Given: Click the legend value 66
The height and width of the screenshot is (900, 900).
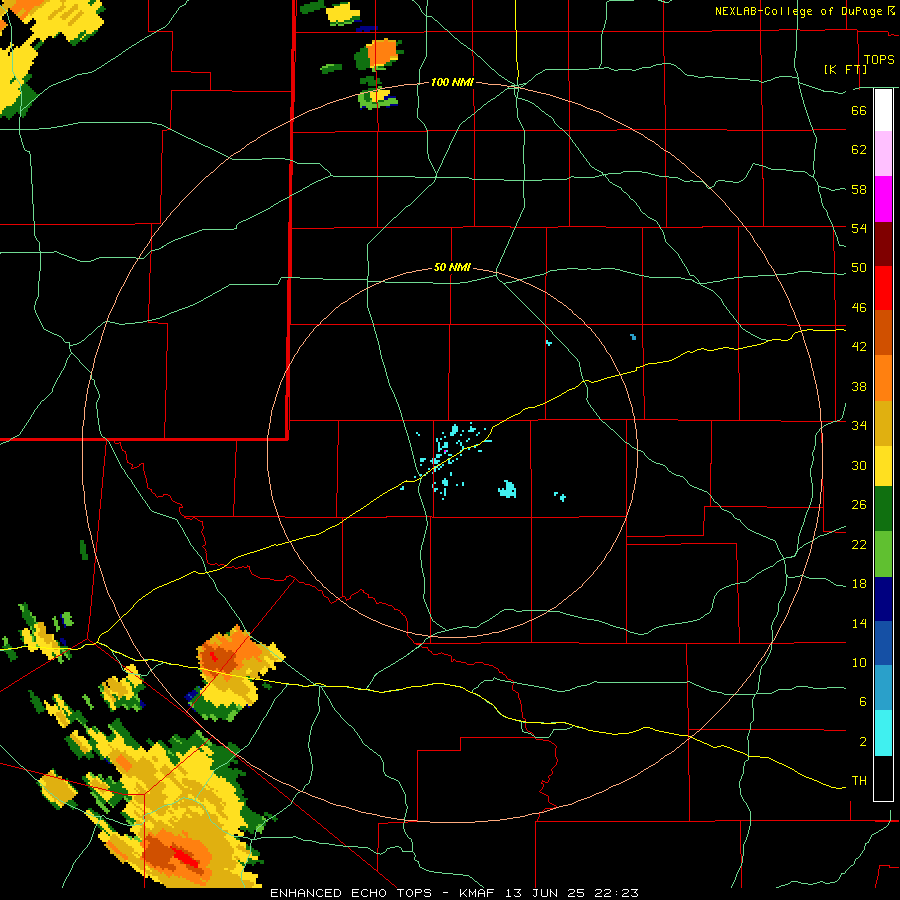Looking at the screenshot, I should pyautogui.click(x=859, y=110).
